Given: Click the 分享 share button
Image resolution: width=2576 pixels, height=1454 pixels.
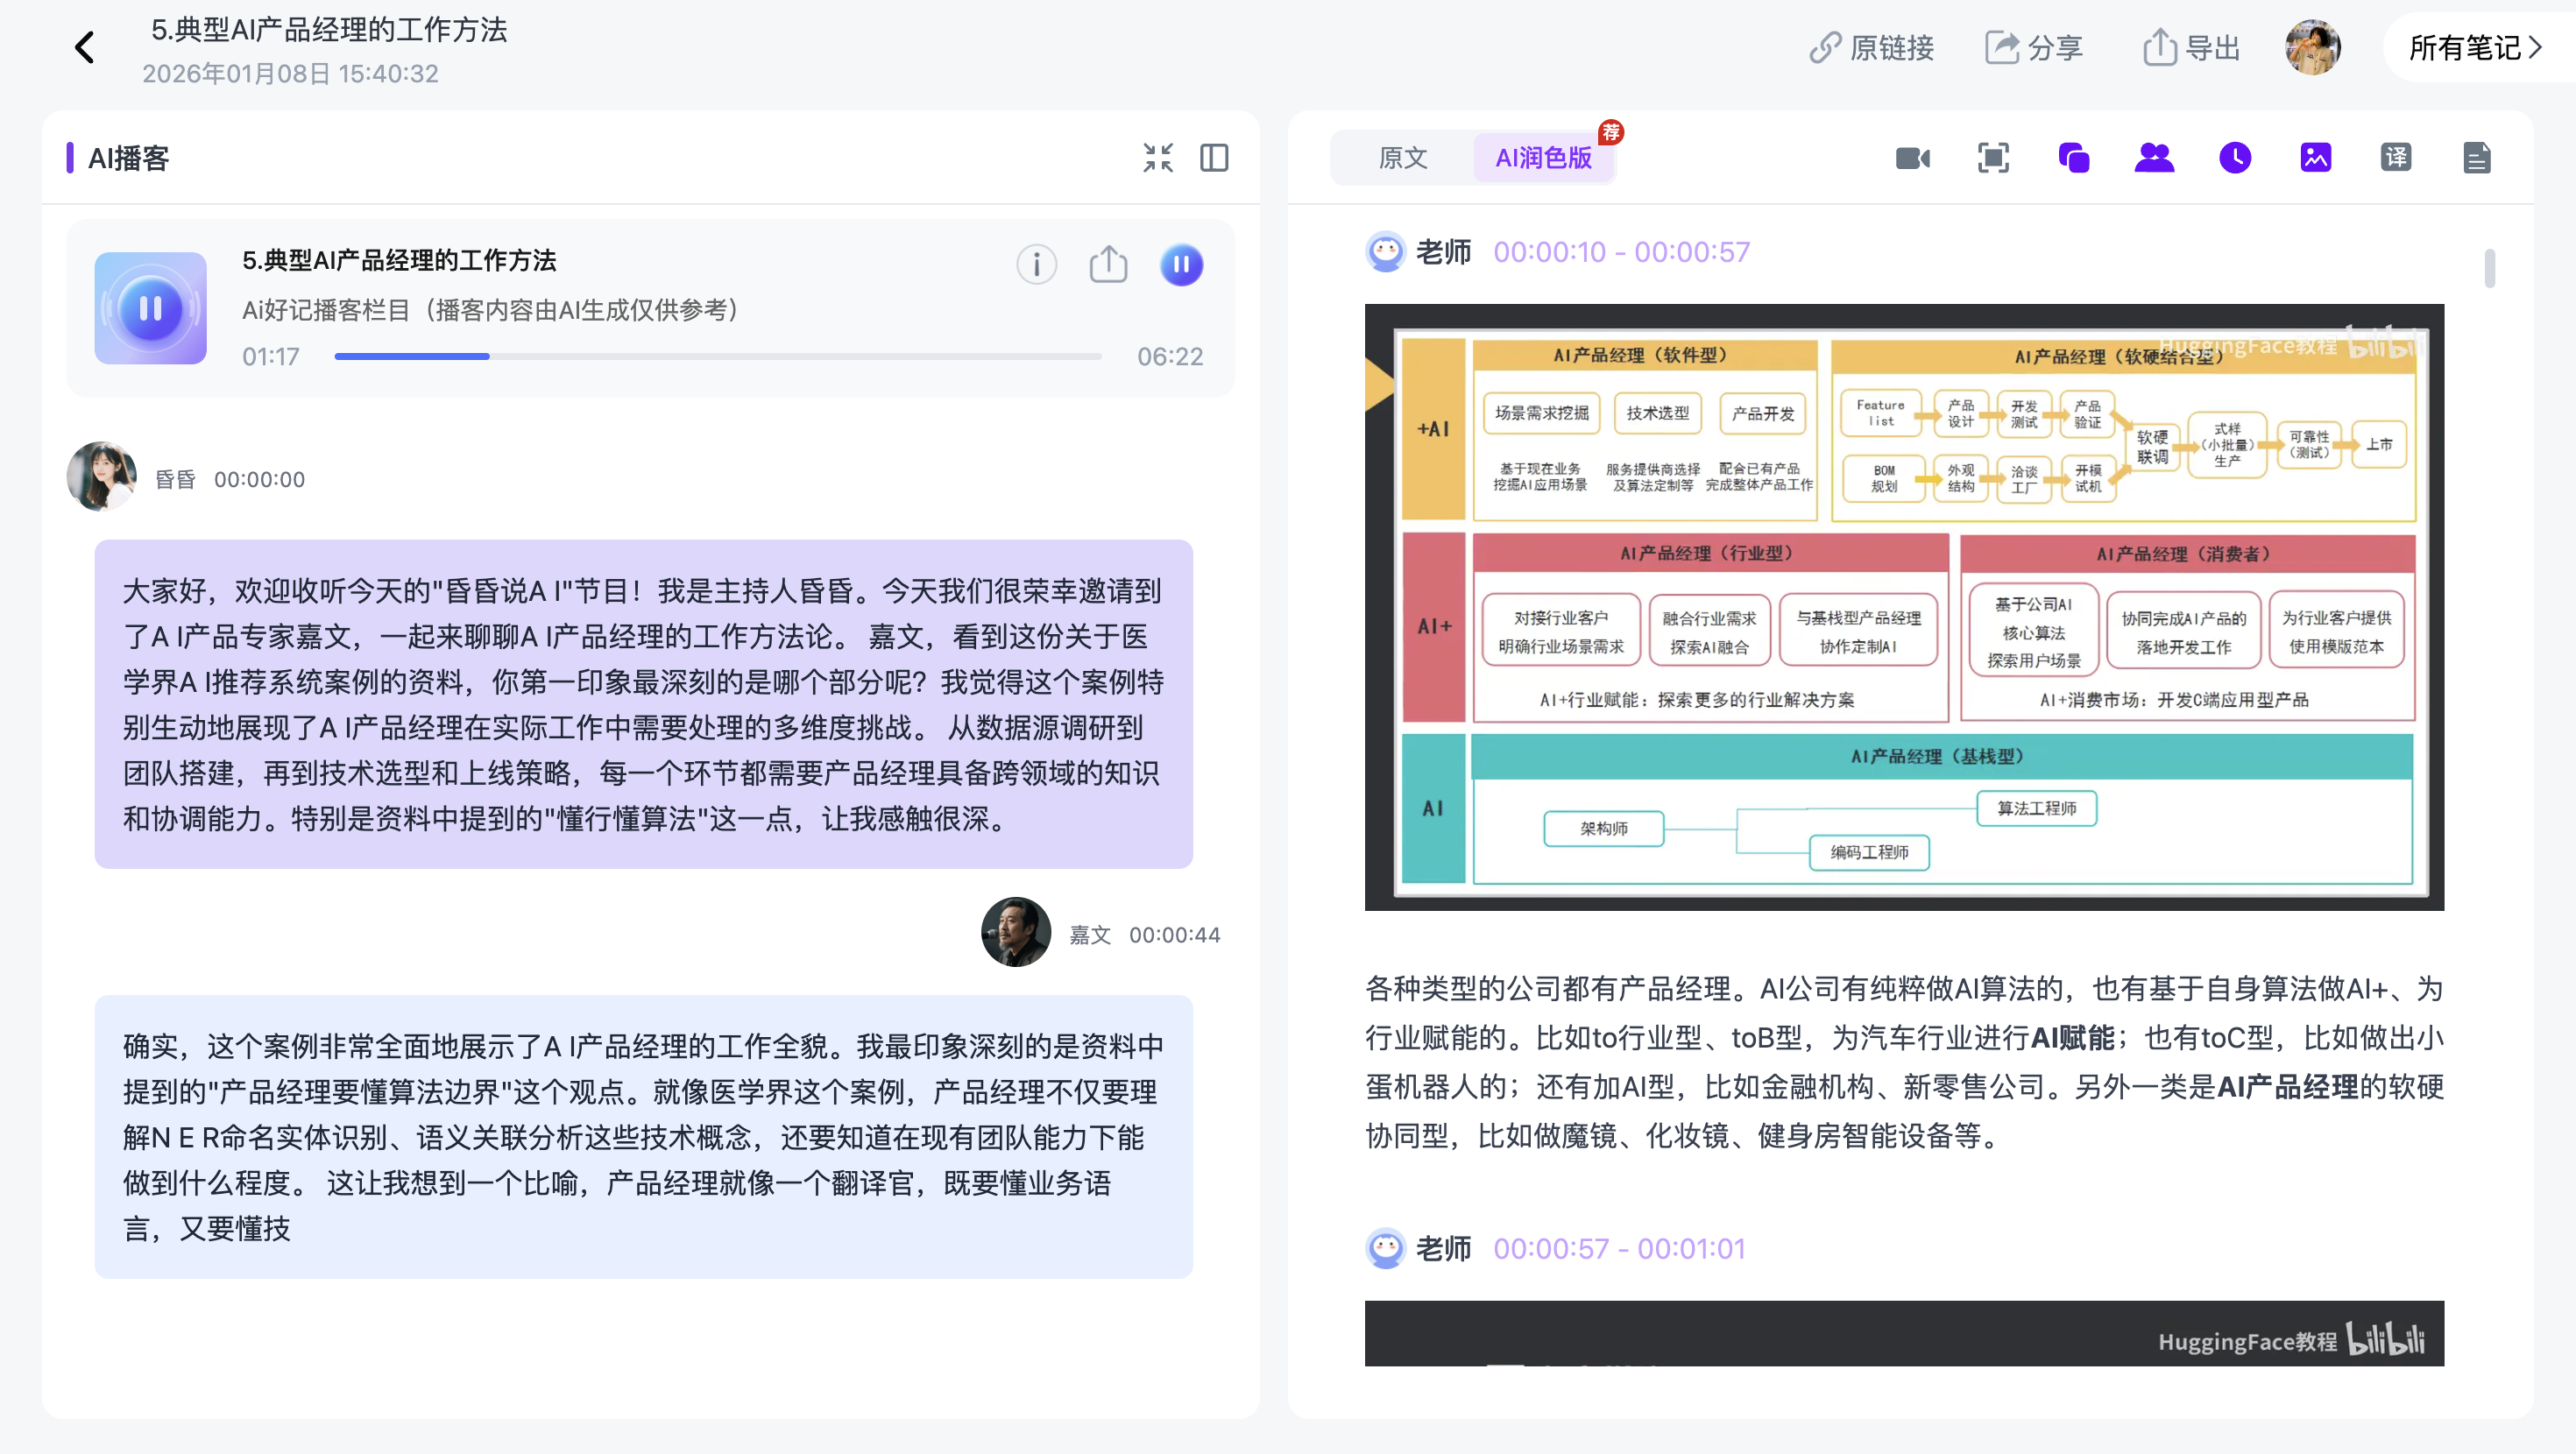Looking at the screenshot, I should (x=2033, y=47).
